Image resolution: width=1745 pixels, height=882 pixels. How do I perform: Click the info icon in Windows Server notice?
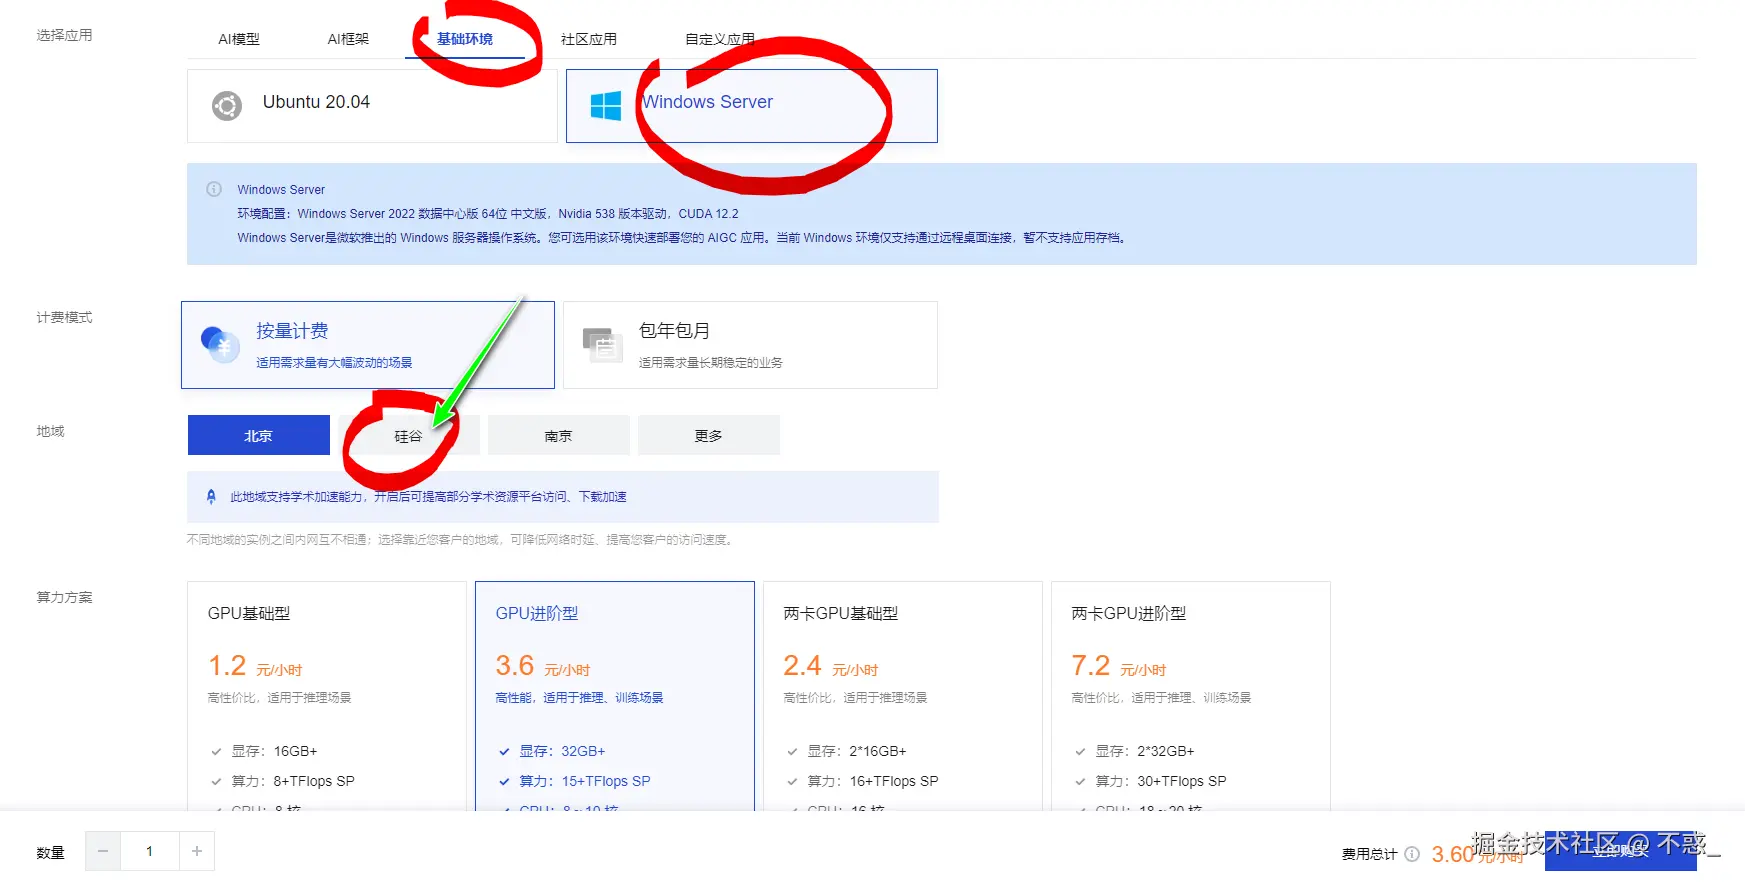(x=214, y=189)
